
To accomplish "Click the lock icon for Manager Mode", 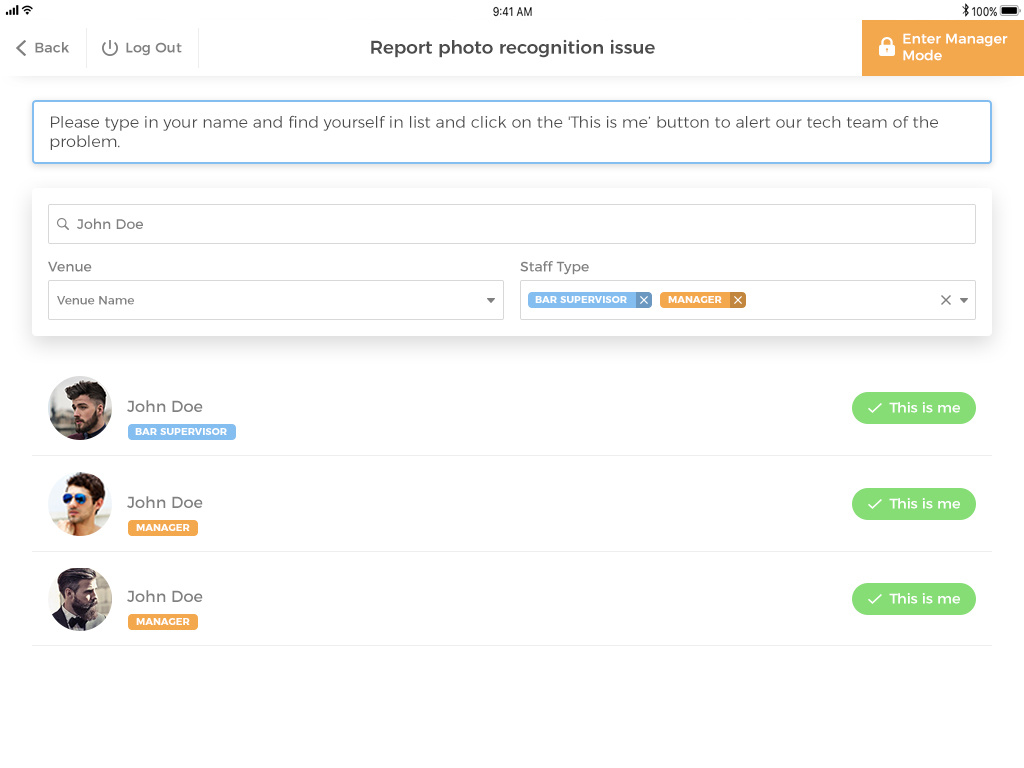I will (886, 47).
